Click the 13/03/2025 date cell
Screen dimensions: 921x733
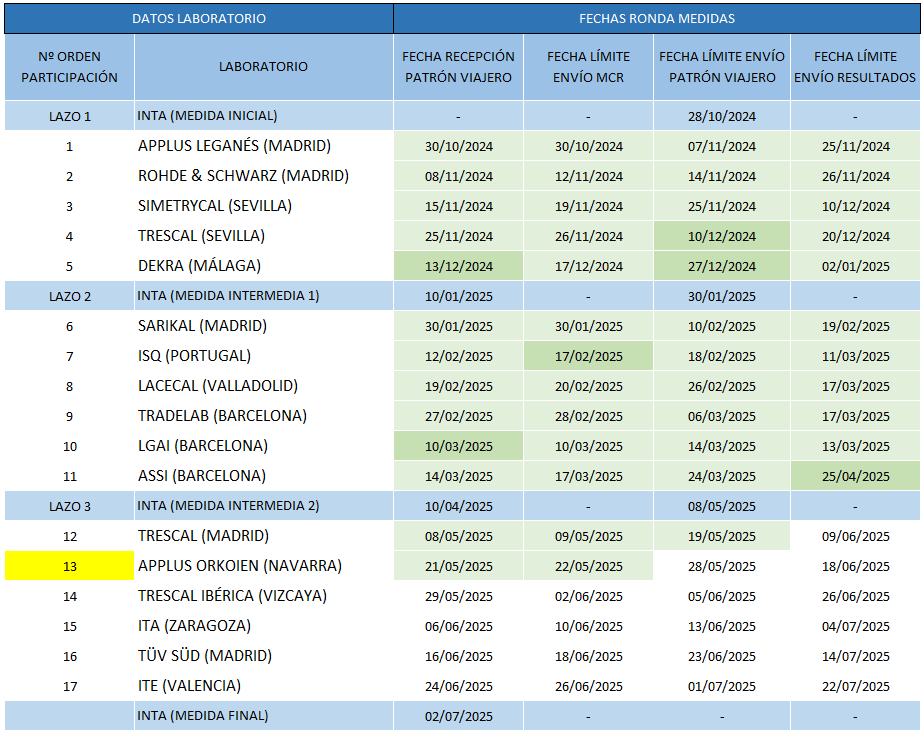point(855,446)
